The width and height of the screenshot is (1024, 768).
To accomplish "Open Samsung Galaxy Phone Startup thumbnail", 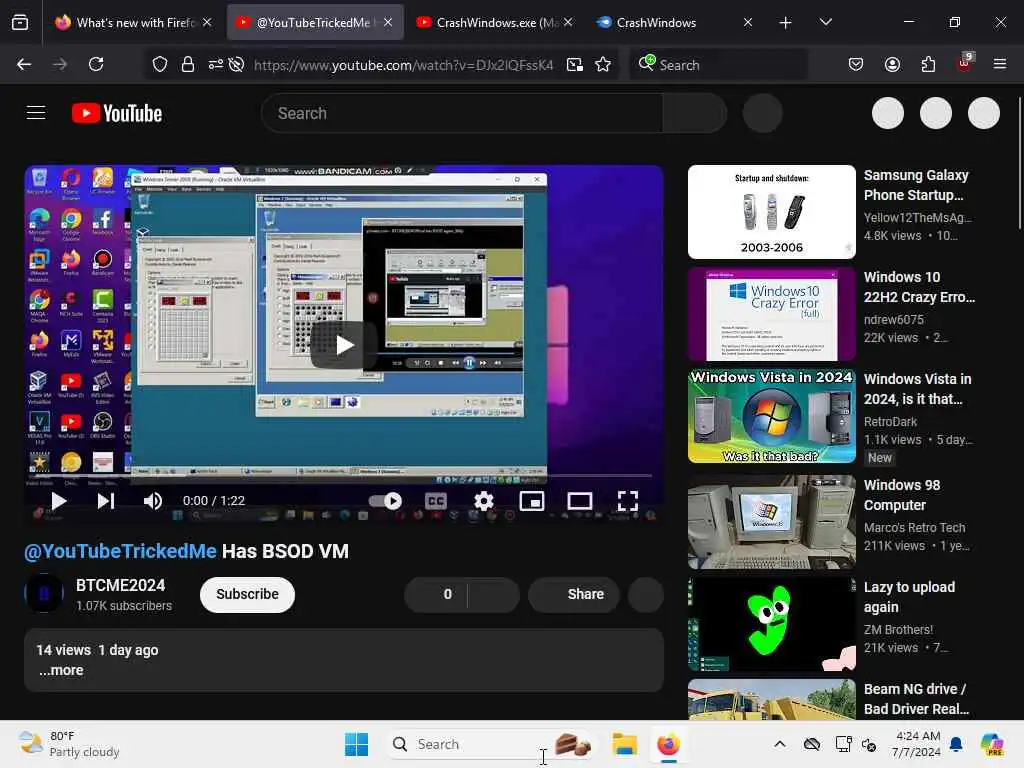I will (771, 212).
